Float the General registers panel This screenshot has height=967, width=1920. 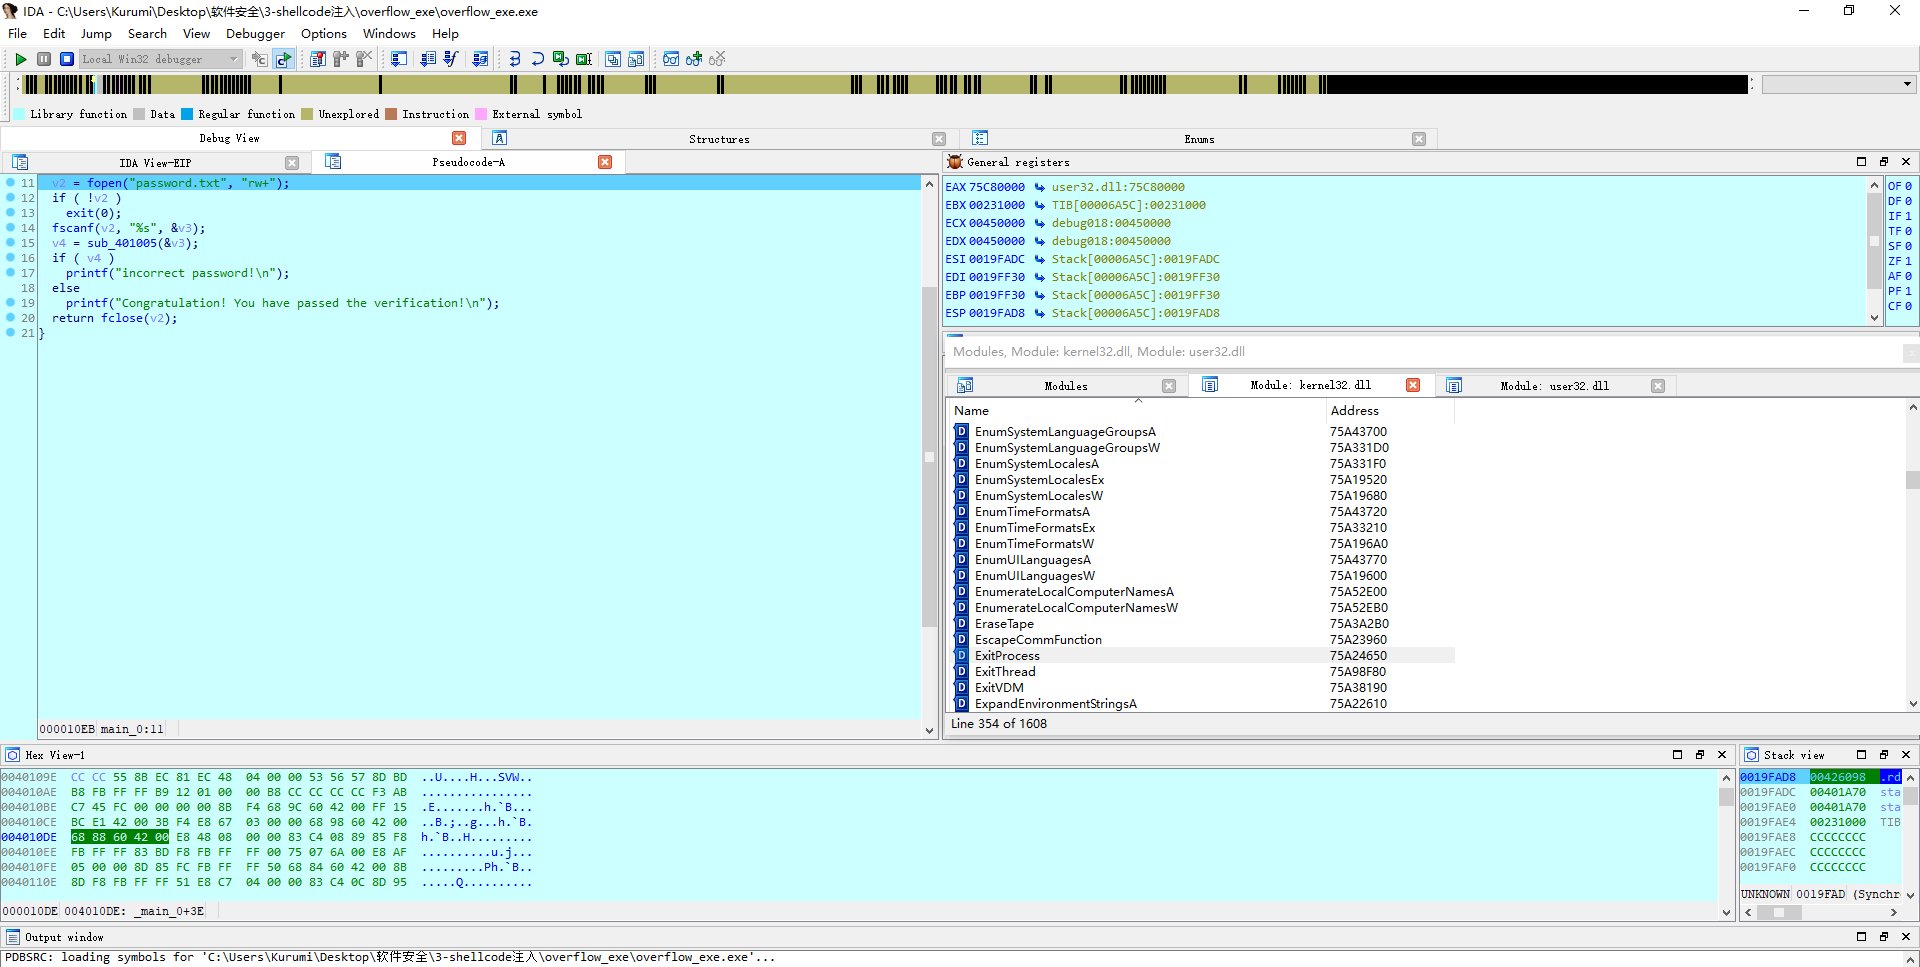point(1884,162)
